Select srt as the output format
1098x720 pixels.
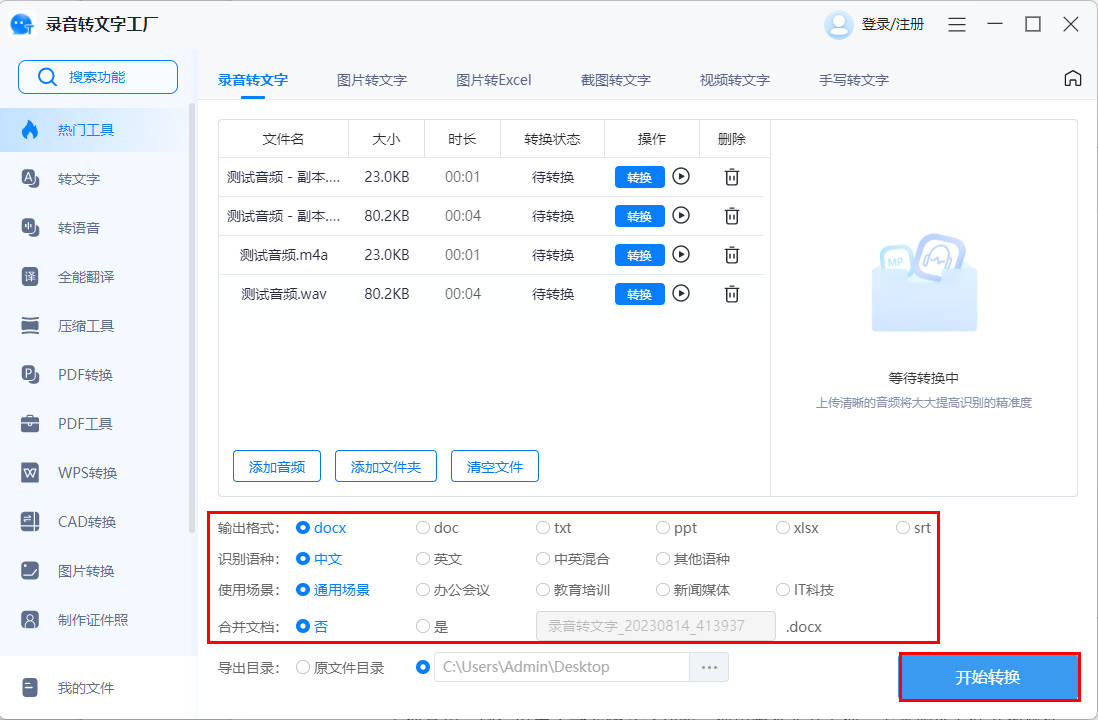point(902,527)
